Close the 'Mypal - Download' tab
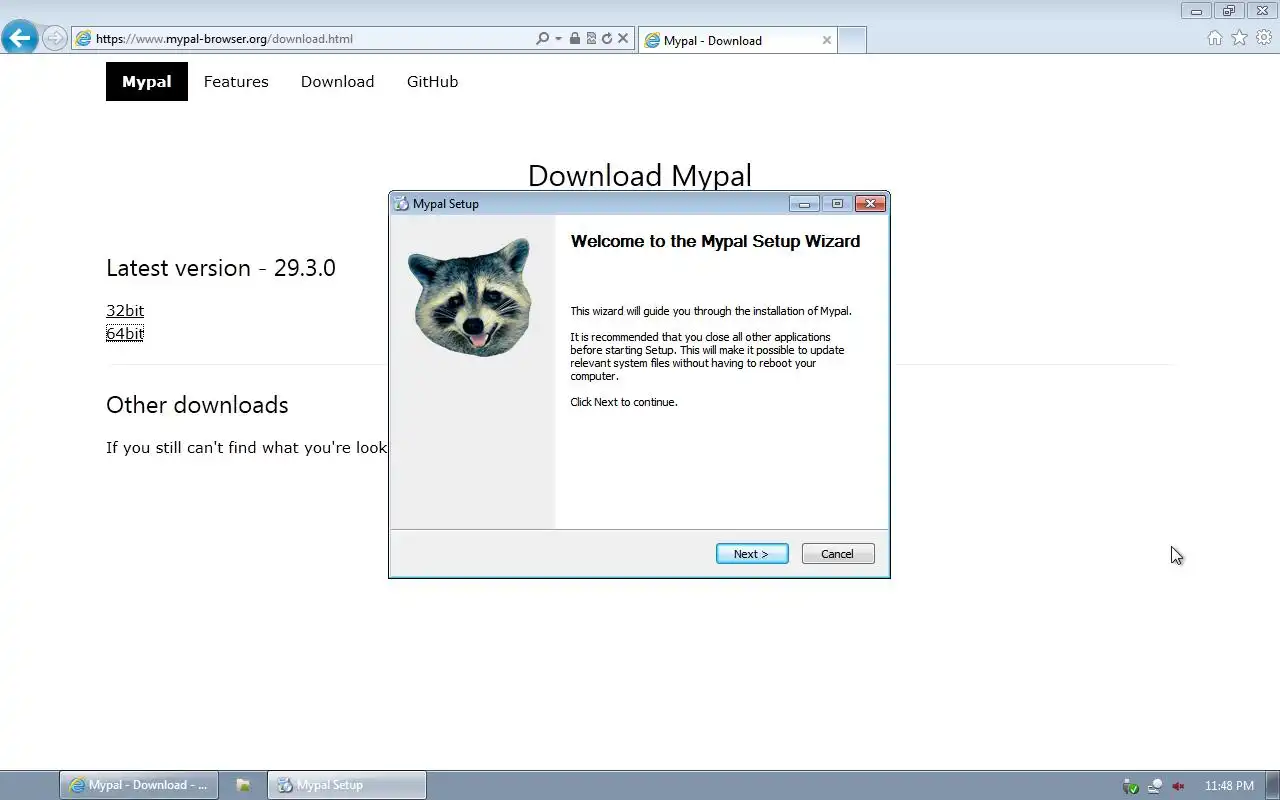This screenshot has height=800, width=1280. [827, 40]
